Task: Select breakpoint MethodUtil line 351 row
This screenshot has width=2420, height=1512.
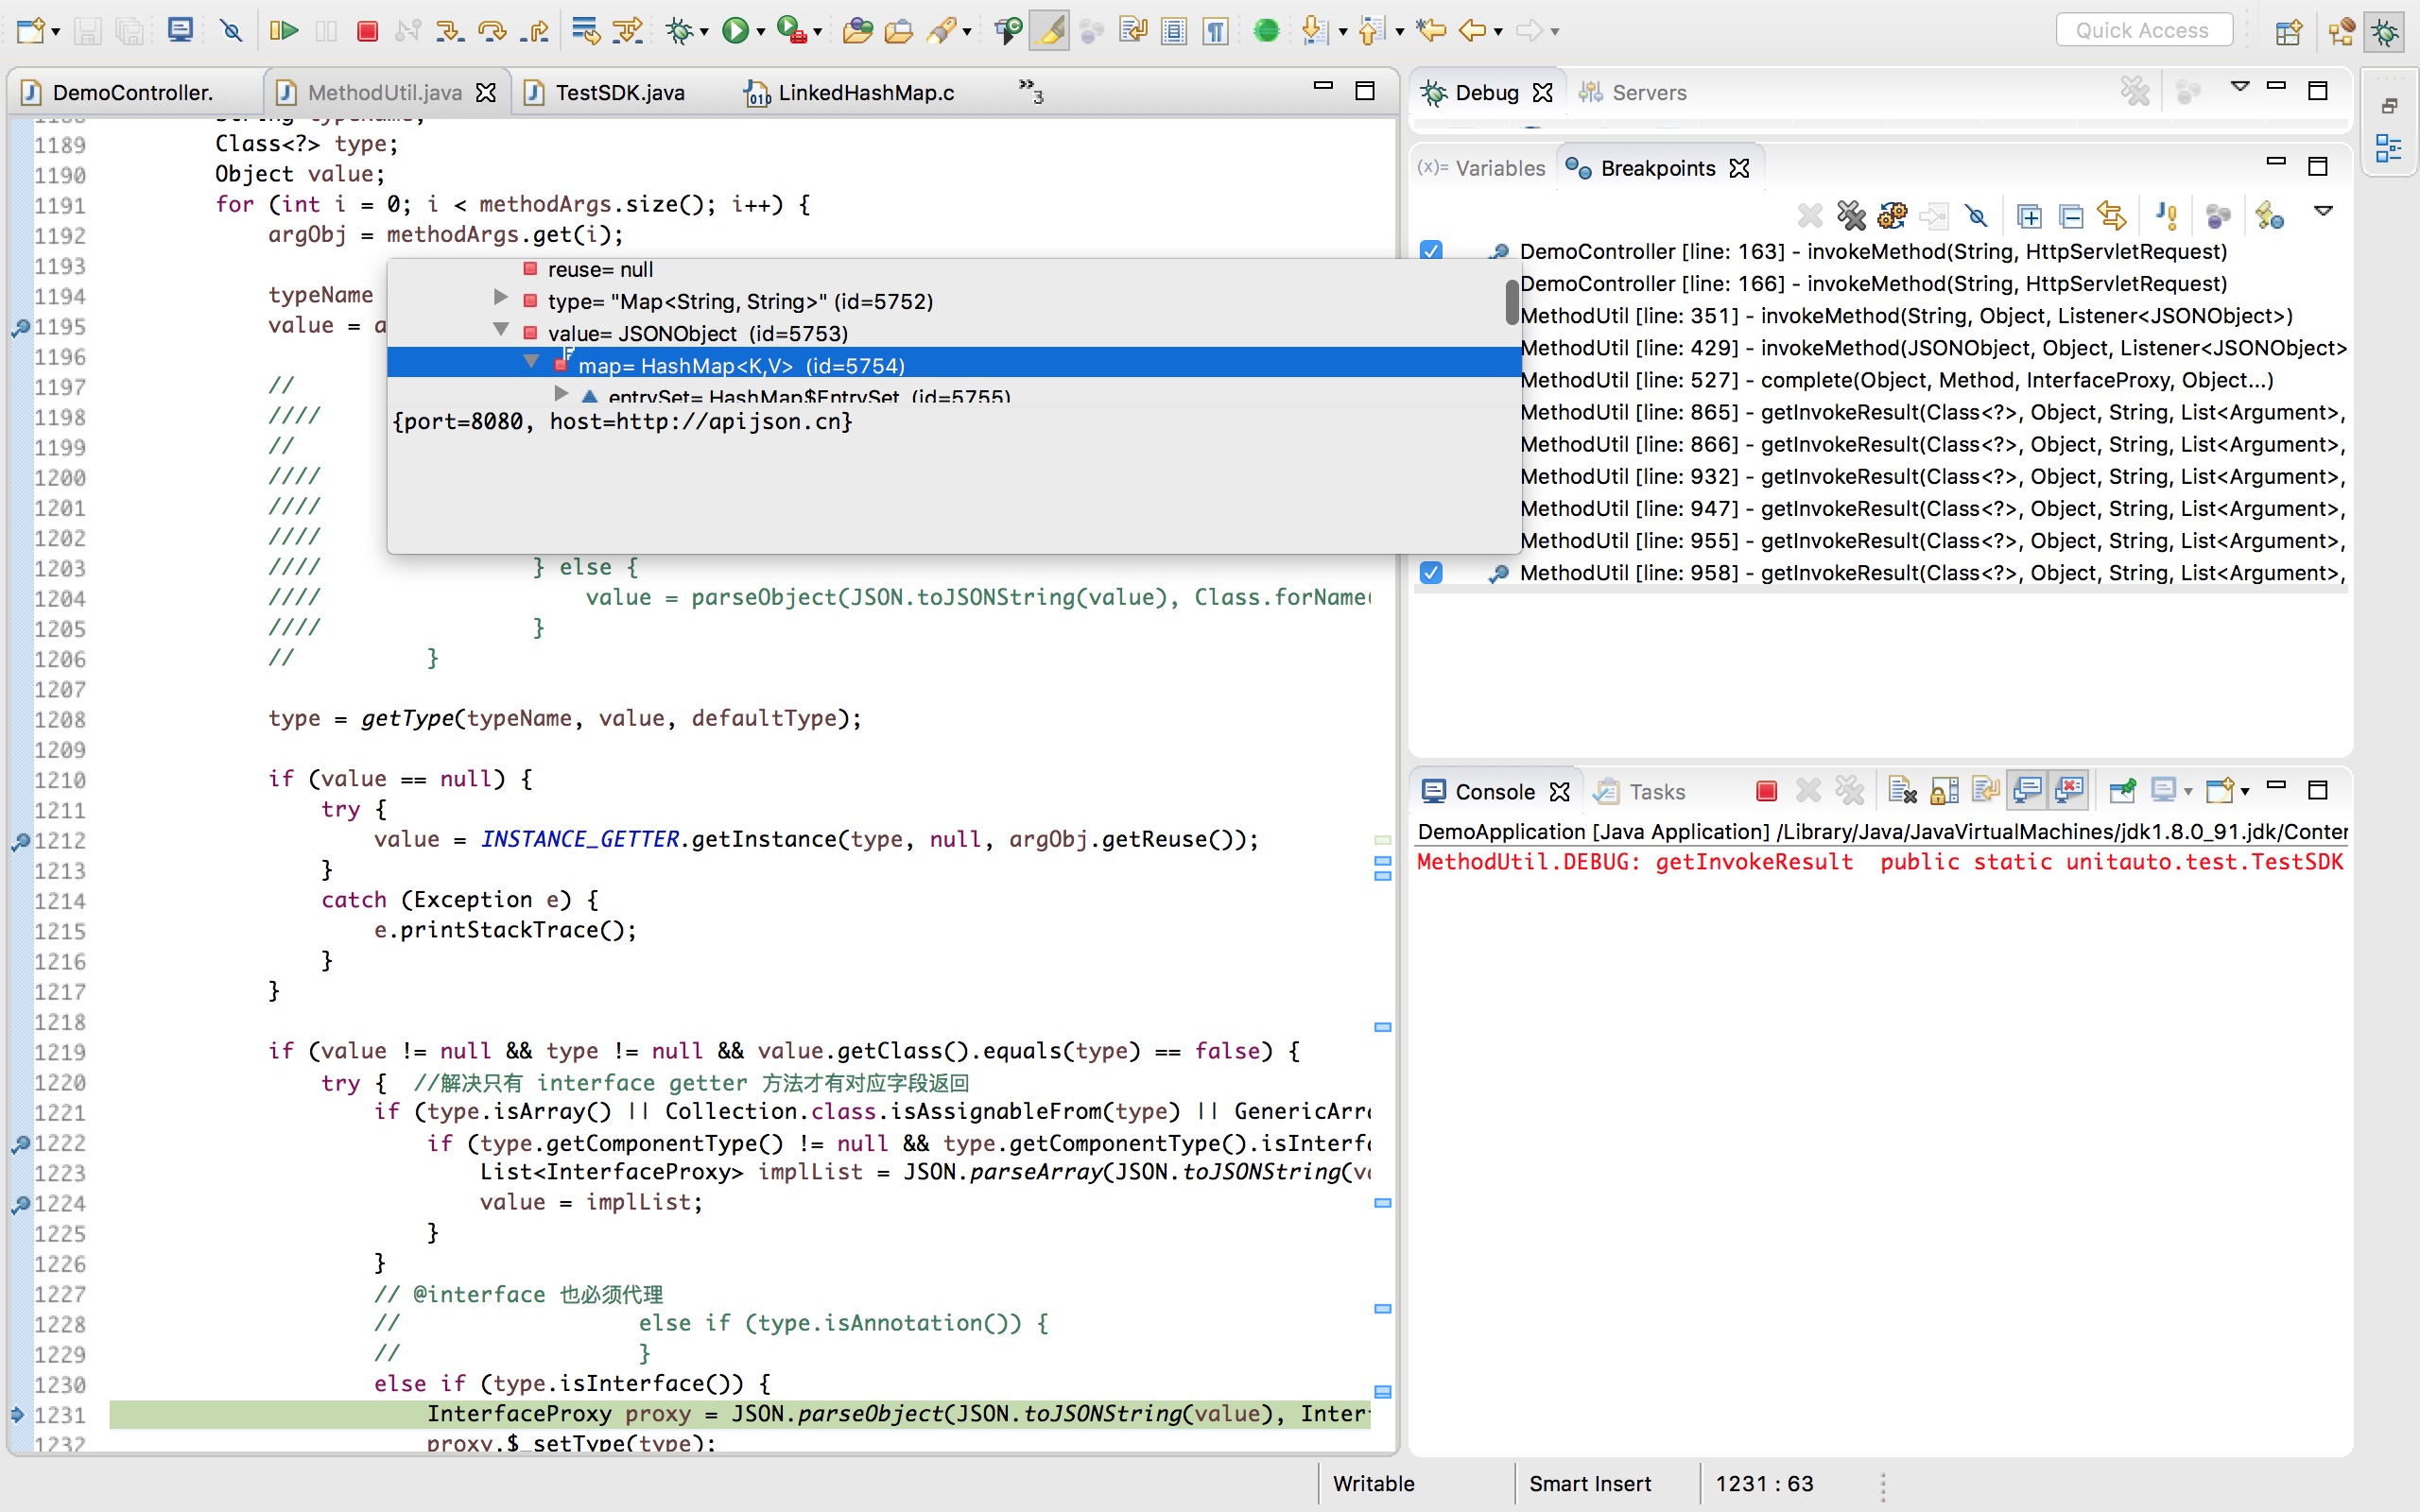Action: (1906, 316)
